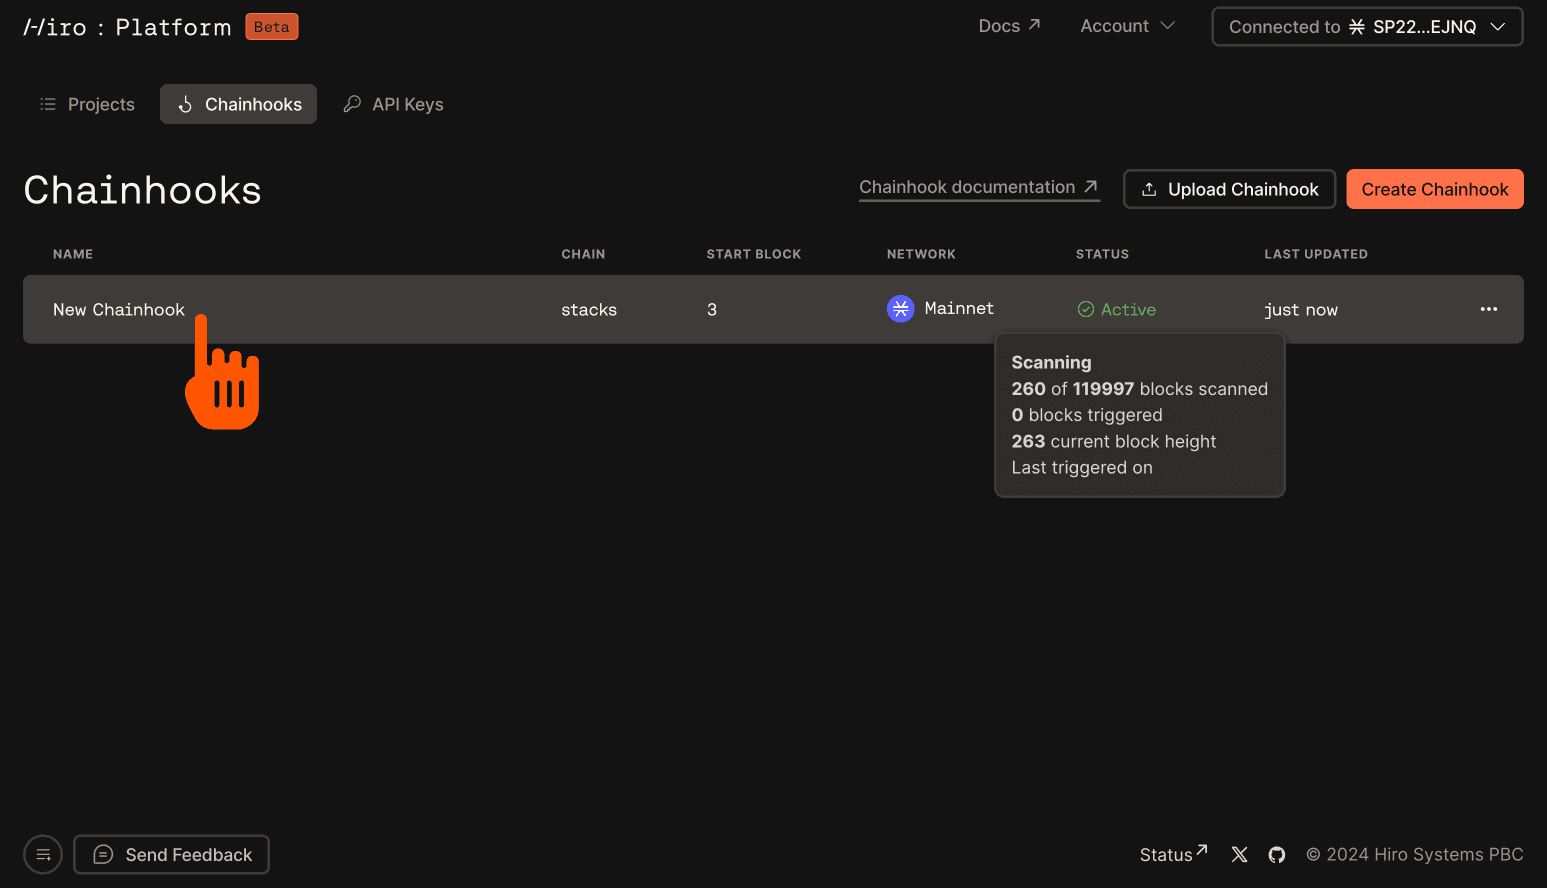1547x888 pixels.
Task: Click the 'just now' last updated cell
Action: (1301, 310)
